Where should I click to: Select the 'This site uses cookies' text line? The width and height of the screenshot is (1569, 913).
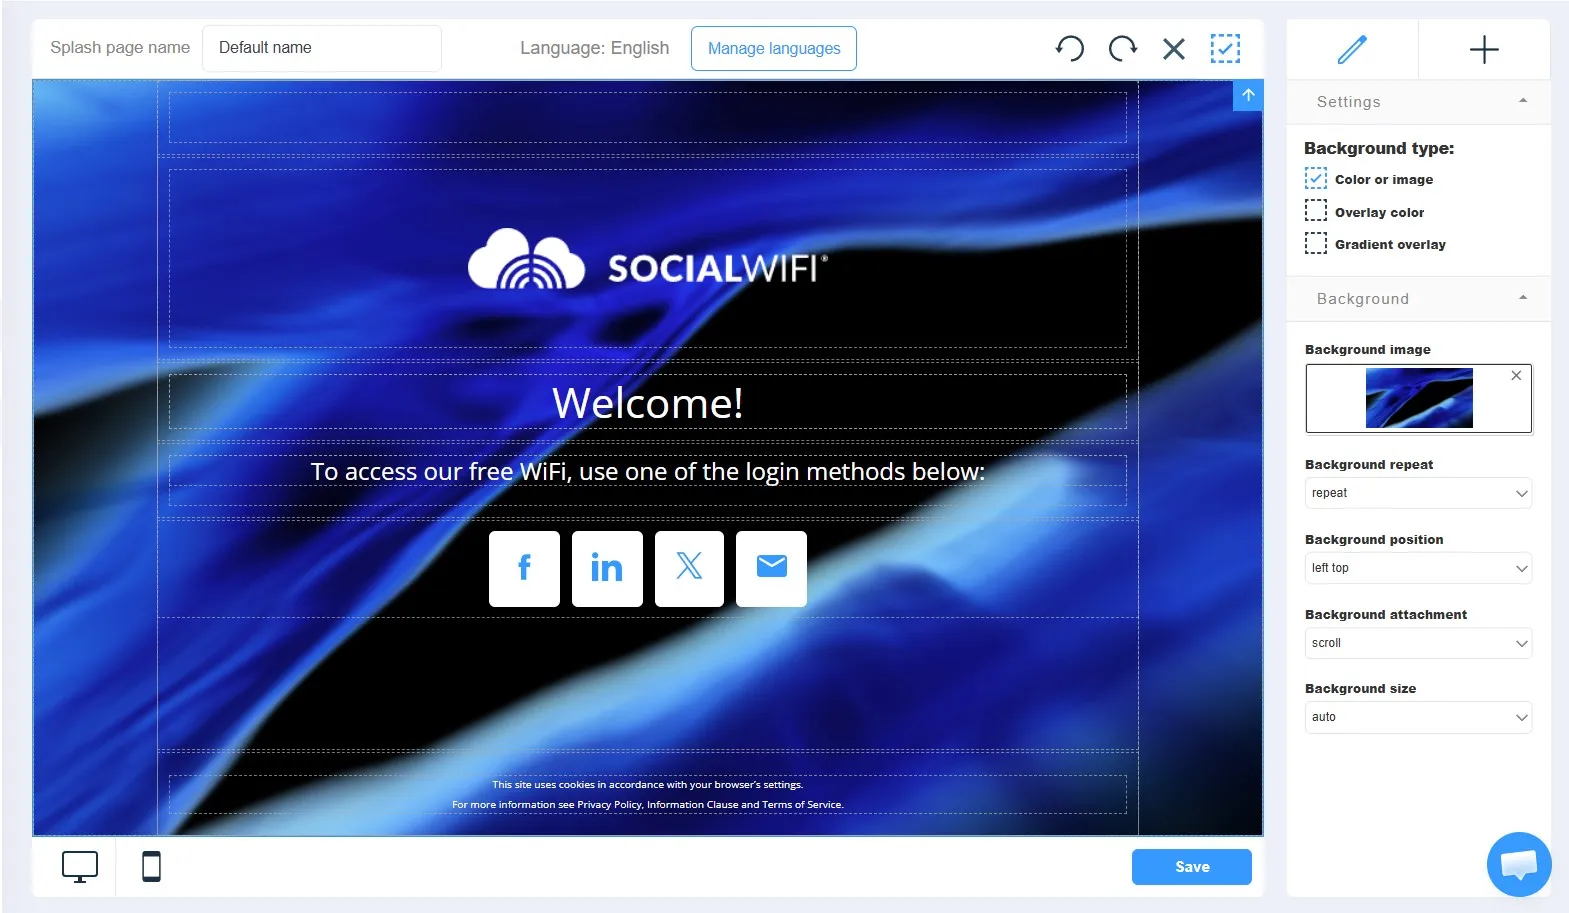pos(648,785)
